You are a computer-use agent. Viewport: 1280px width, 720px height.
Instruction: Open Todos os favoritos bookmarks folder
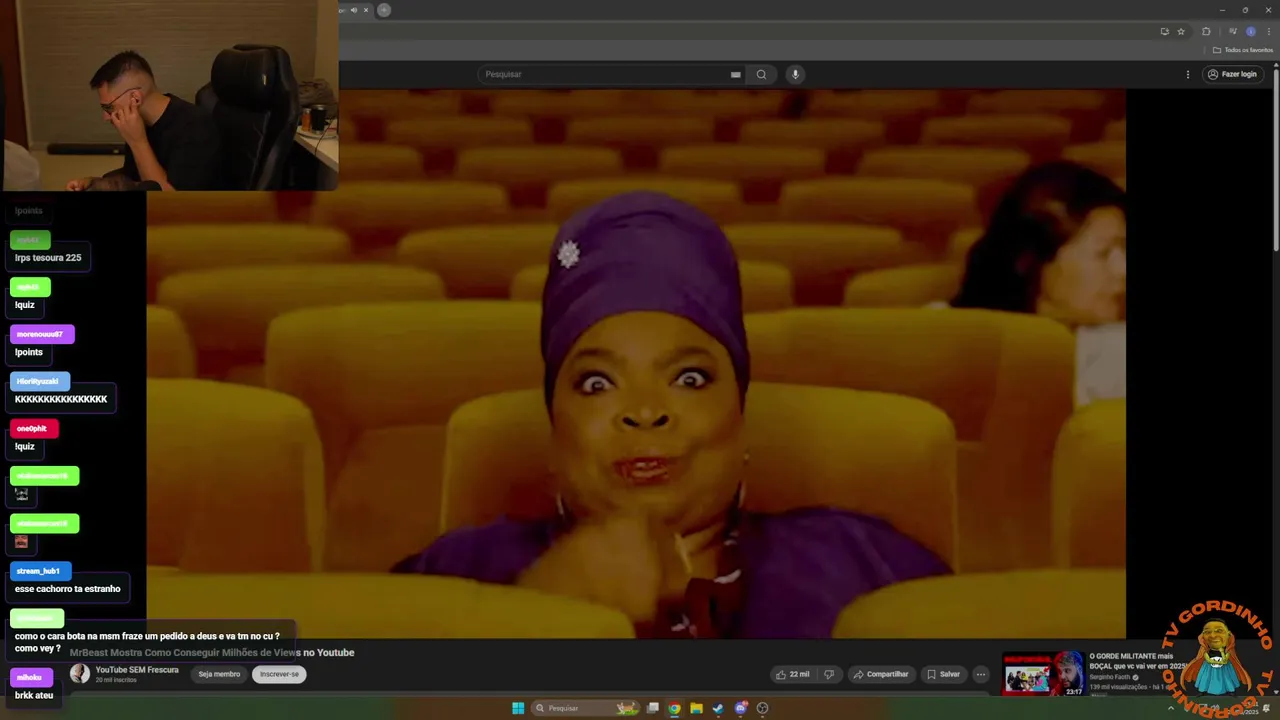(x=1243, y=50)
